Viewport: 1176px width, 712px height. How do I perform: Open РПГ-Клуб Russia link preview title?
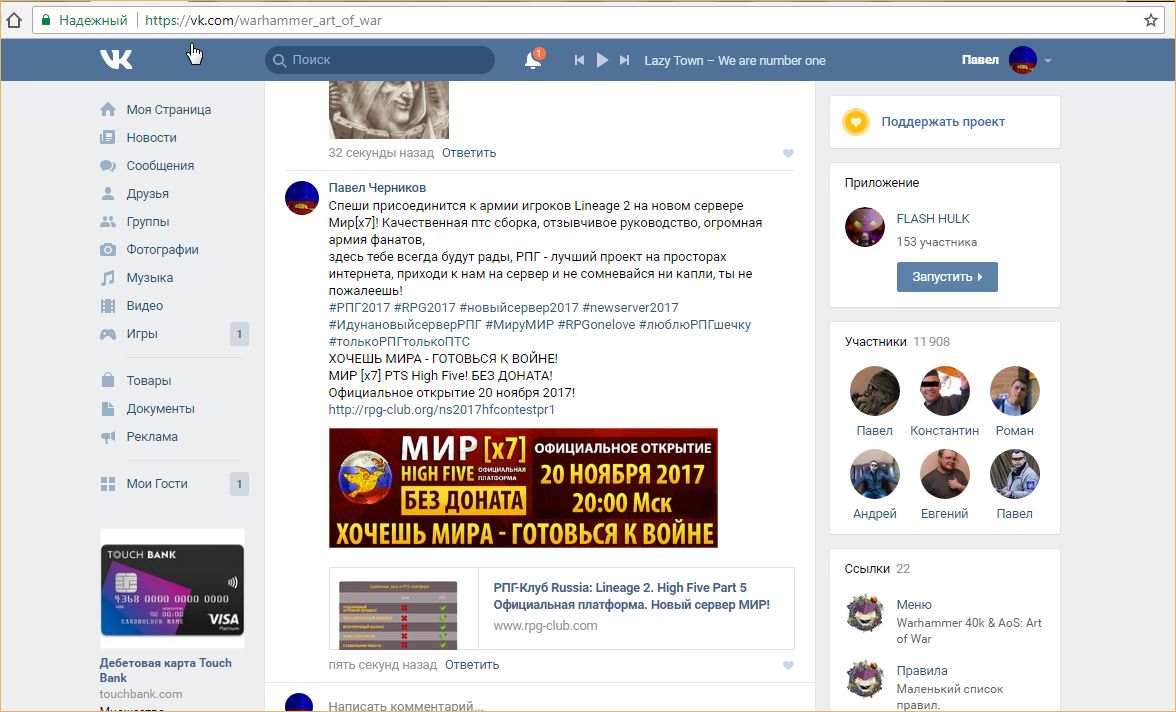click(632, 596)
